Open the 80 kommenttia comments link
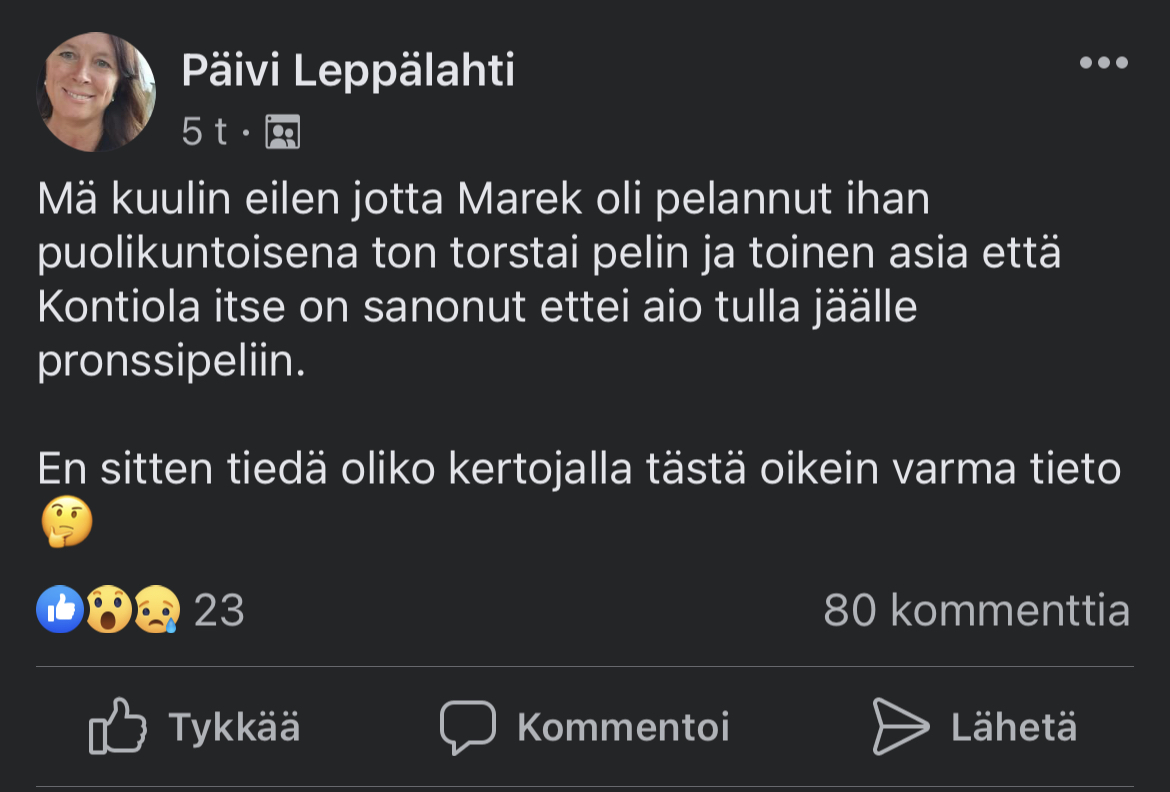 pos(976,610)
